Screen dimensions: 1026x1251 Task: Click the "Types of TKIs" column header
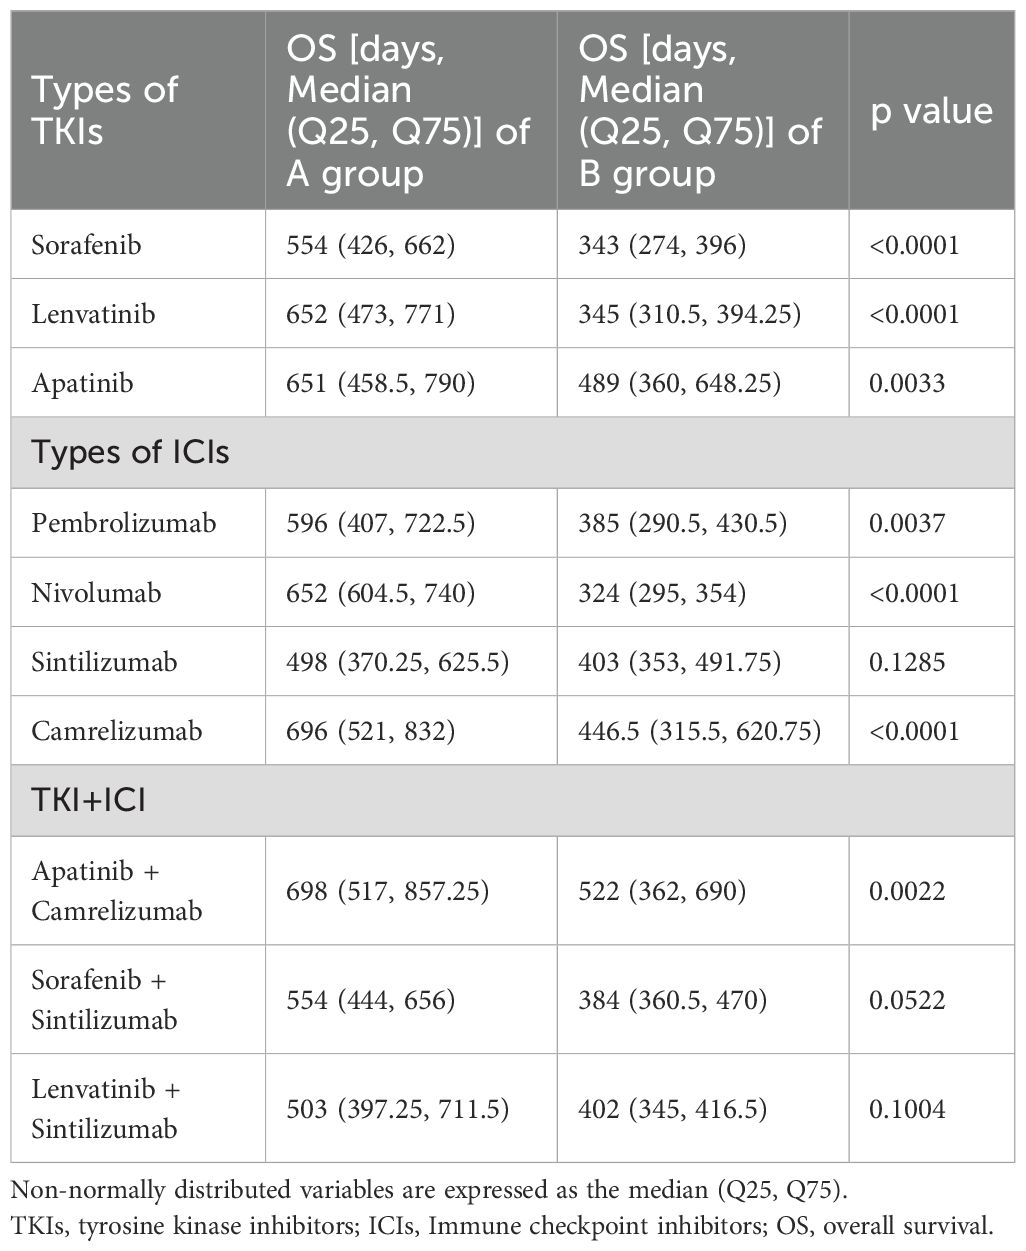[105, 110]
